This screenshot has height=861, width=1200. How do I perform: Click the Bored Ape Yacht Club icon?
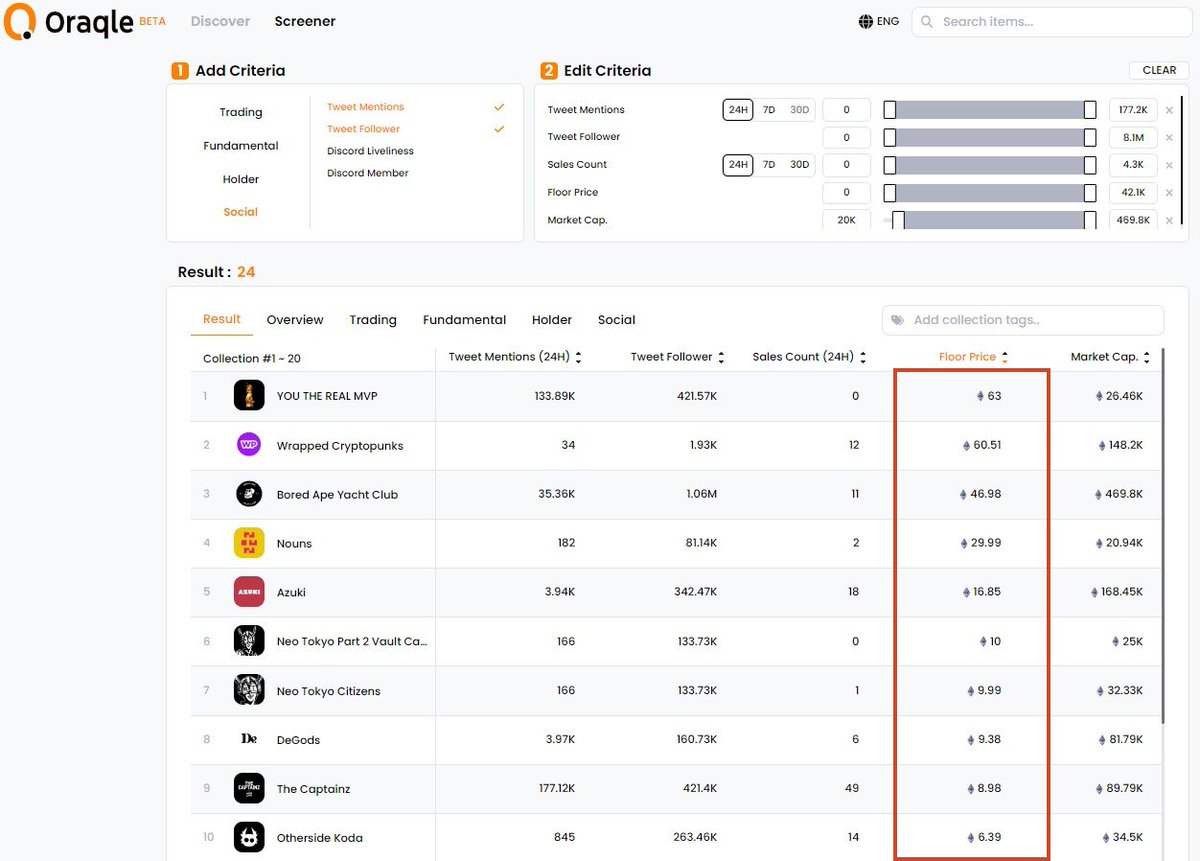point(249,494)
